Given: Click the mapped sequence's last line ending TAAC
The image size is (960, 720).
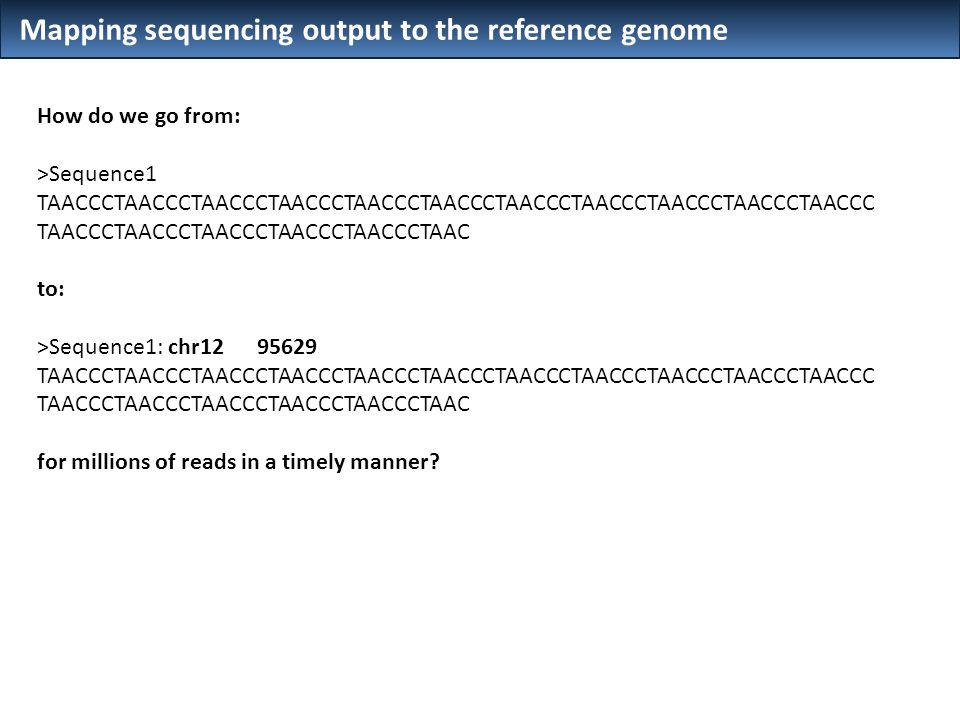Looking at the screenshot, I should tap(253, 404).
